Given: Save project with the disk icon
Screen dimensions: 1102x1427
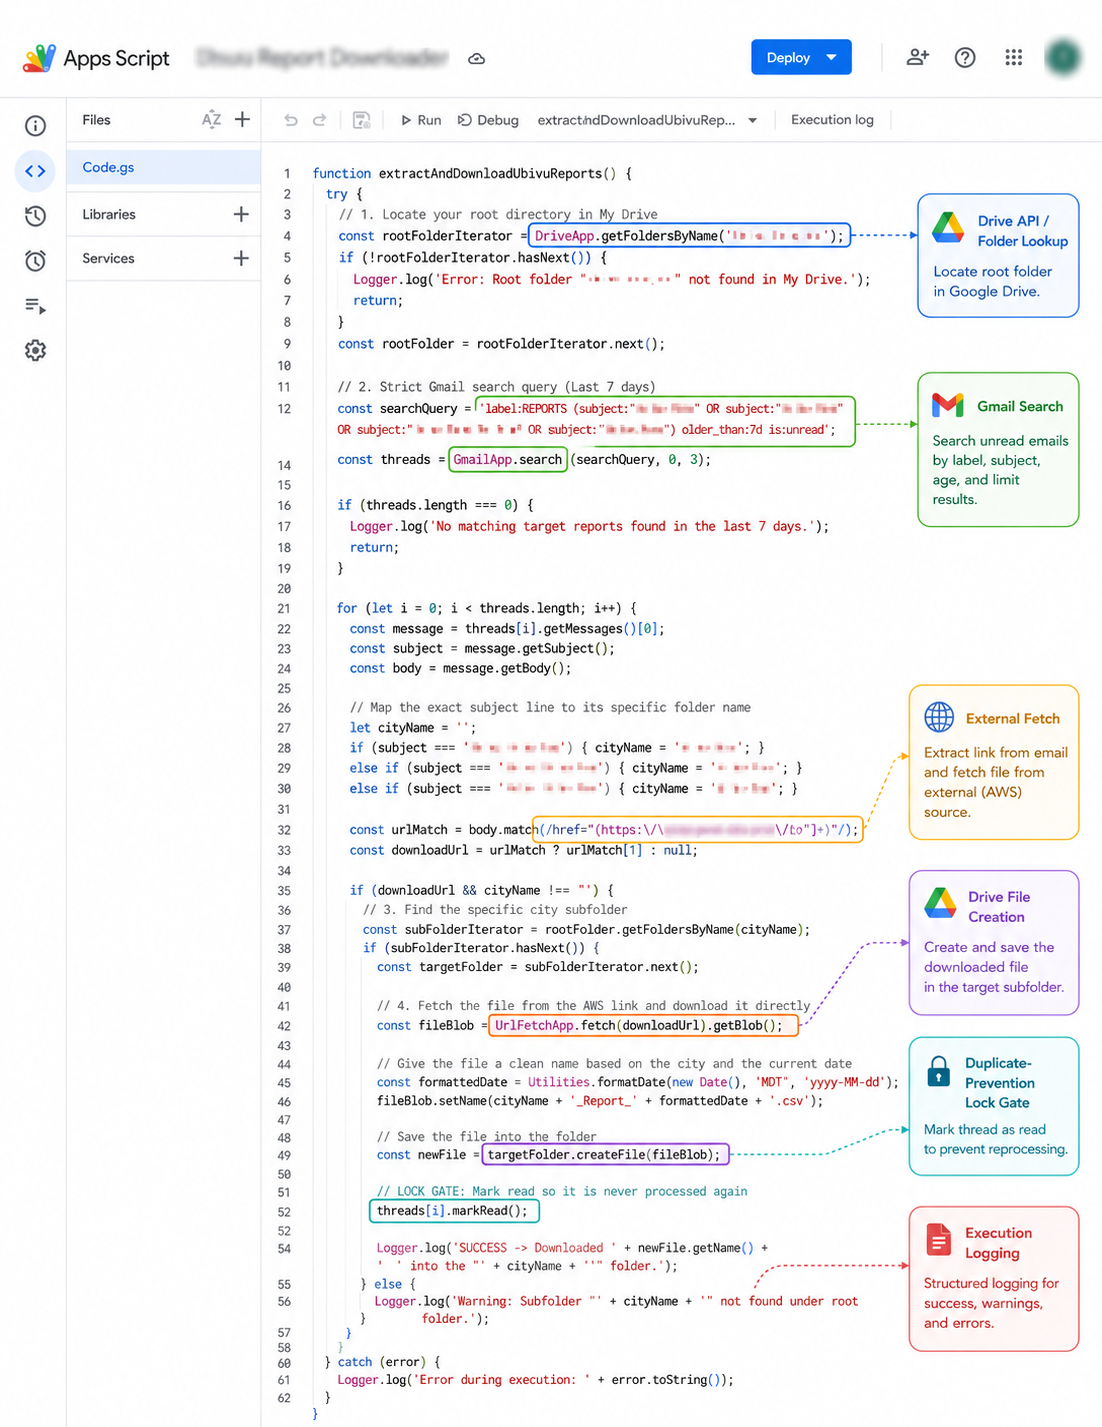Looking at the screenshot, I should pyautogui.click(x=361, y=120).
